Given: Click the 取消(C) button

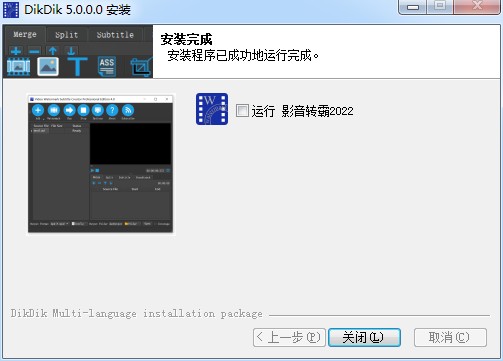Looking at the screenshot, I should [x=450, y=337].
